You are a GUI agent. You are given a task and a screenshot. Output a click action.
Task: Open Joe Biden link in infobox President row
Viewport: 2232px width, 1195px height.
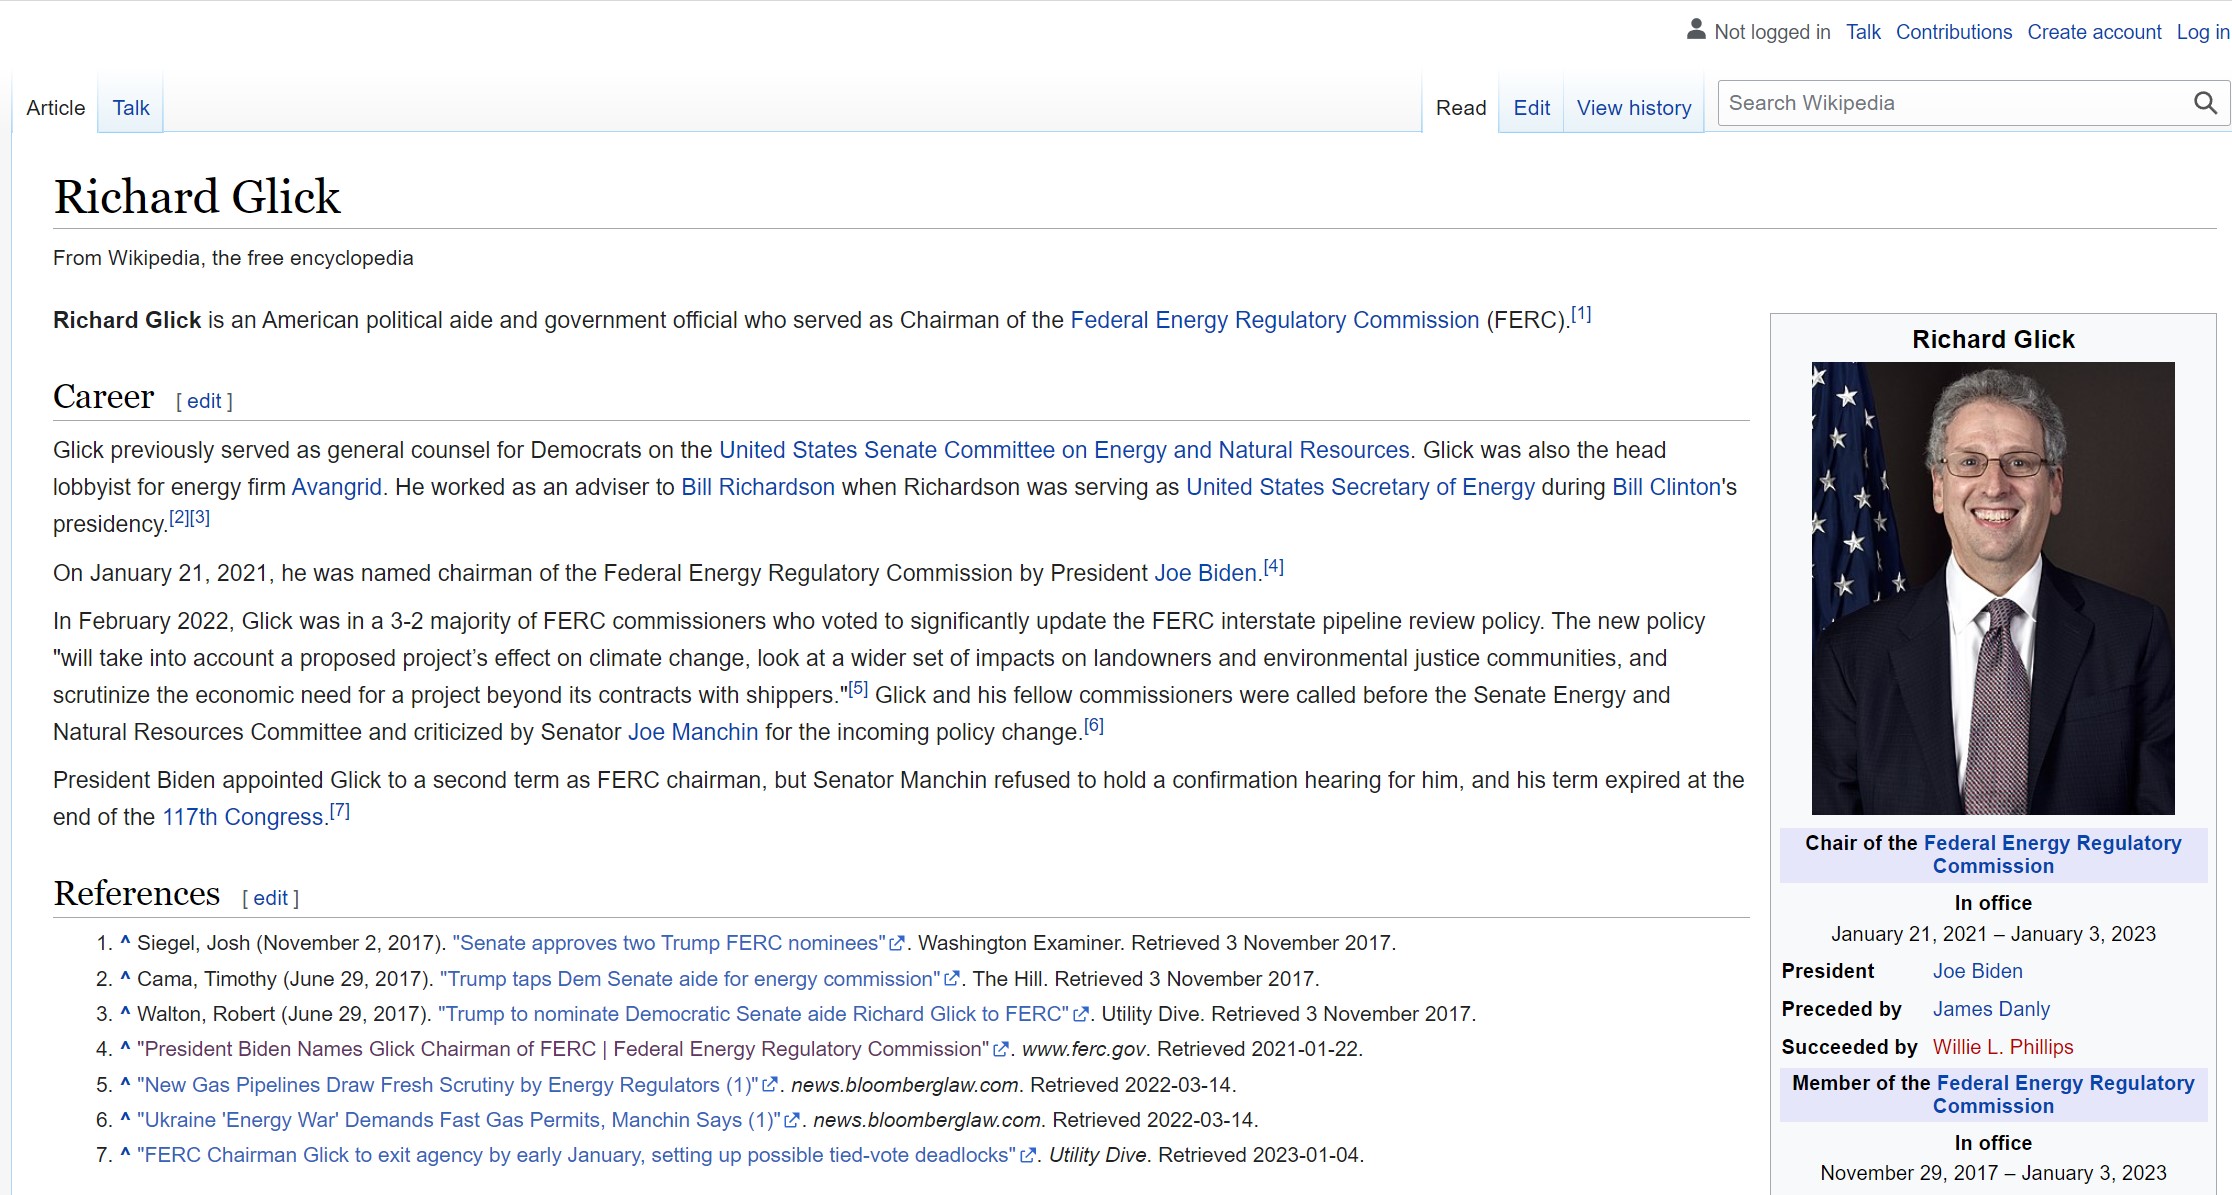pyautogui.click(x=1977, y=971)
